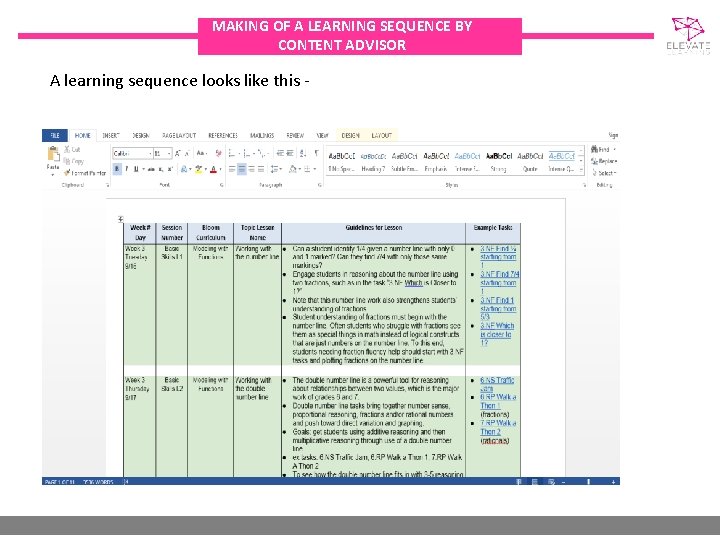720x540 pixels.
Task: Open the highlight color dropdown arrow
Action: coord(206,169)
